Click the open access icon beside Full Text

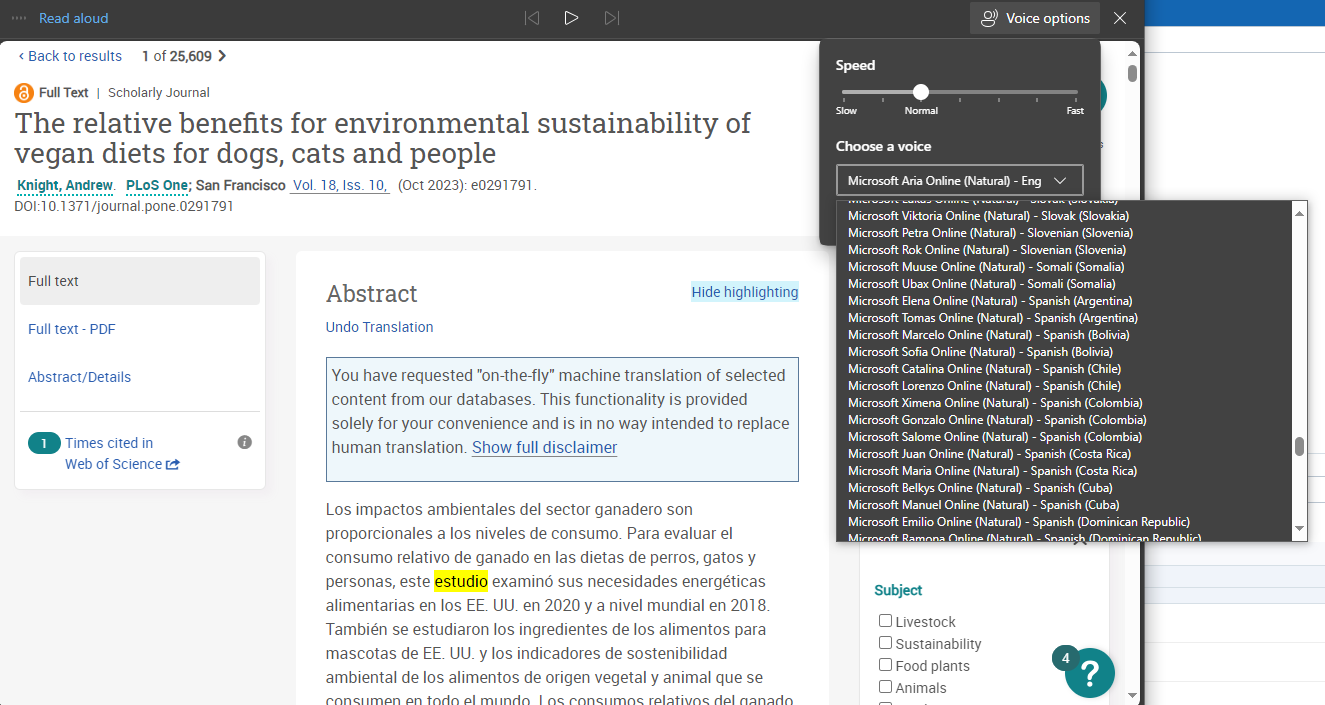22,92
